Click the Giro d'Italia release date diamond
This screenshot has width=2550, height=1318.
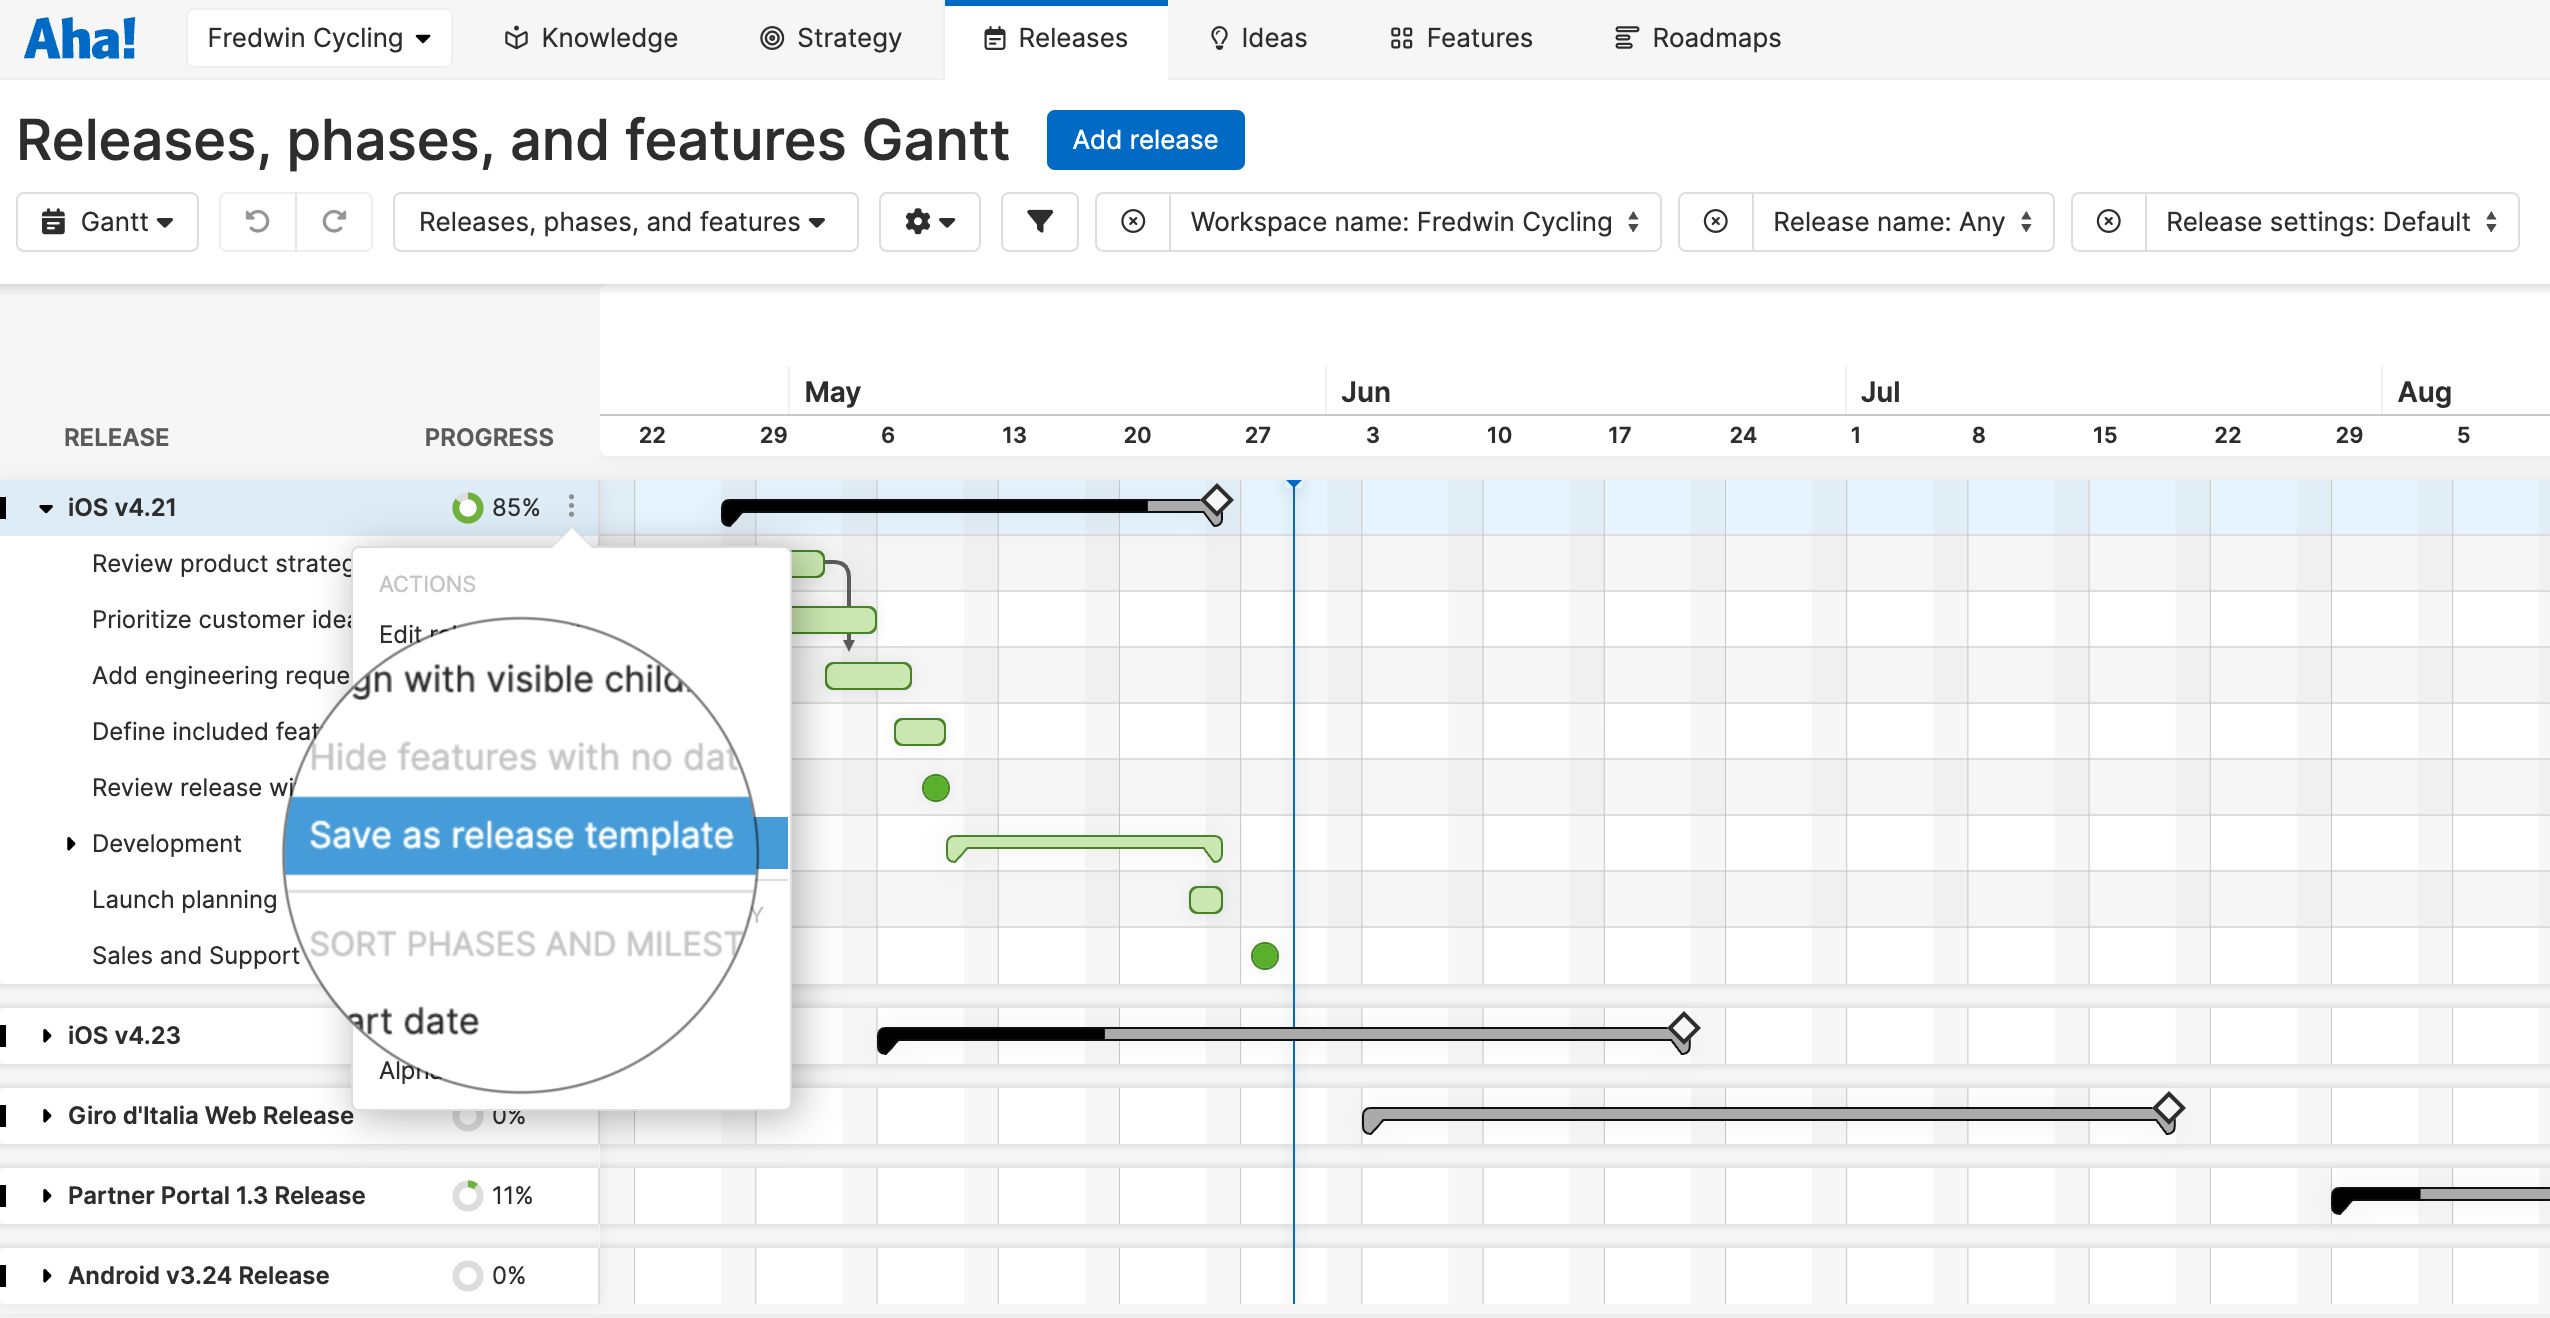coord(2168,1108)
